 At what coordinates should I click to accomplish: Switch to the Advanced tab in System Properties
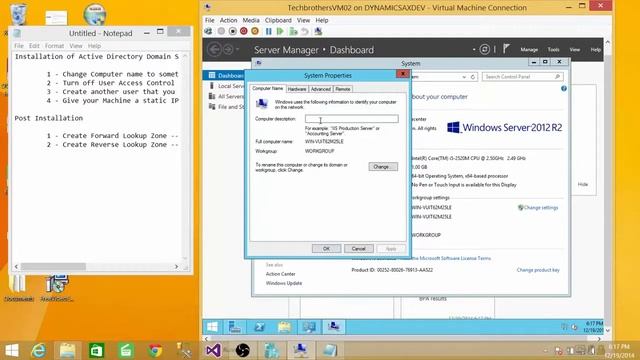point(320,89)
